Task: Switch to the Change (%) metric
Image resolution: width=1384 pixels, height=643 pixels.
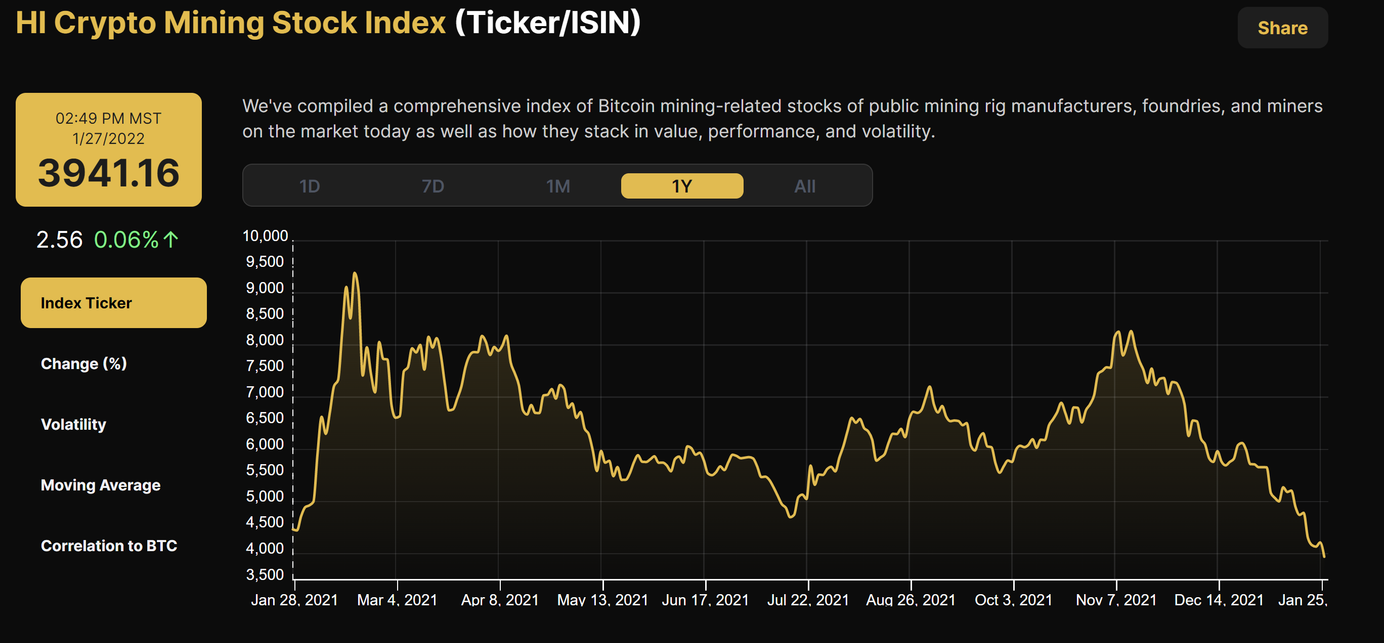Action: tap(83, 363)
